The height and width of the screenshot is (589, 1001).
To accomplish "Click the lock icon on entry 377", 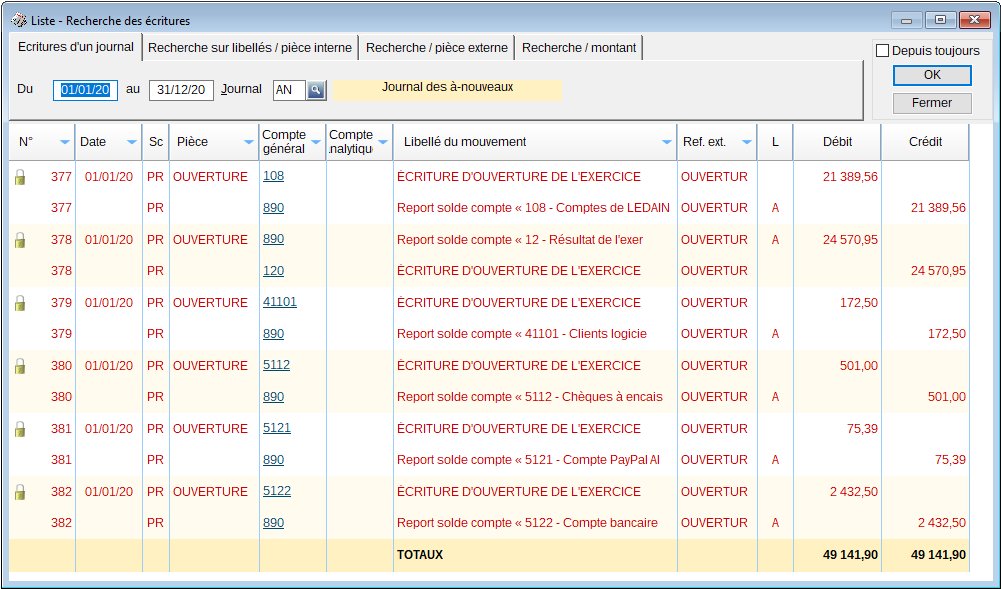I will [x=20, y=177].
